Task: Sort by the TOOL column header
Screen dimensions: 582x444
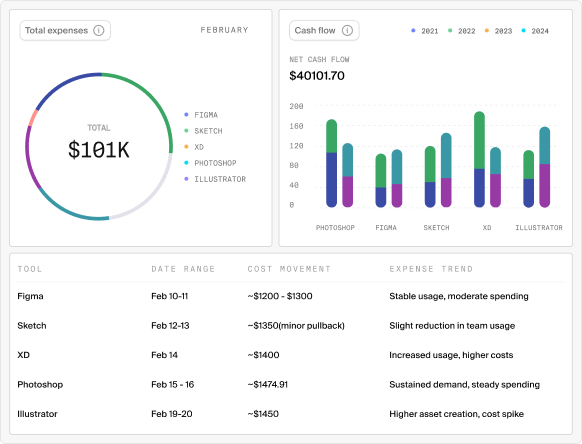Action: point(30,269)
